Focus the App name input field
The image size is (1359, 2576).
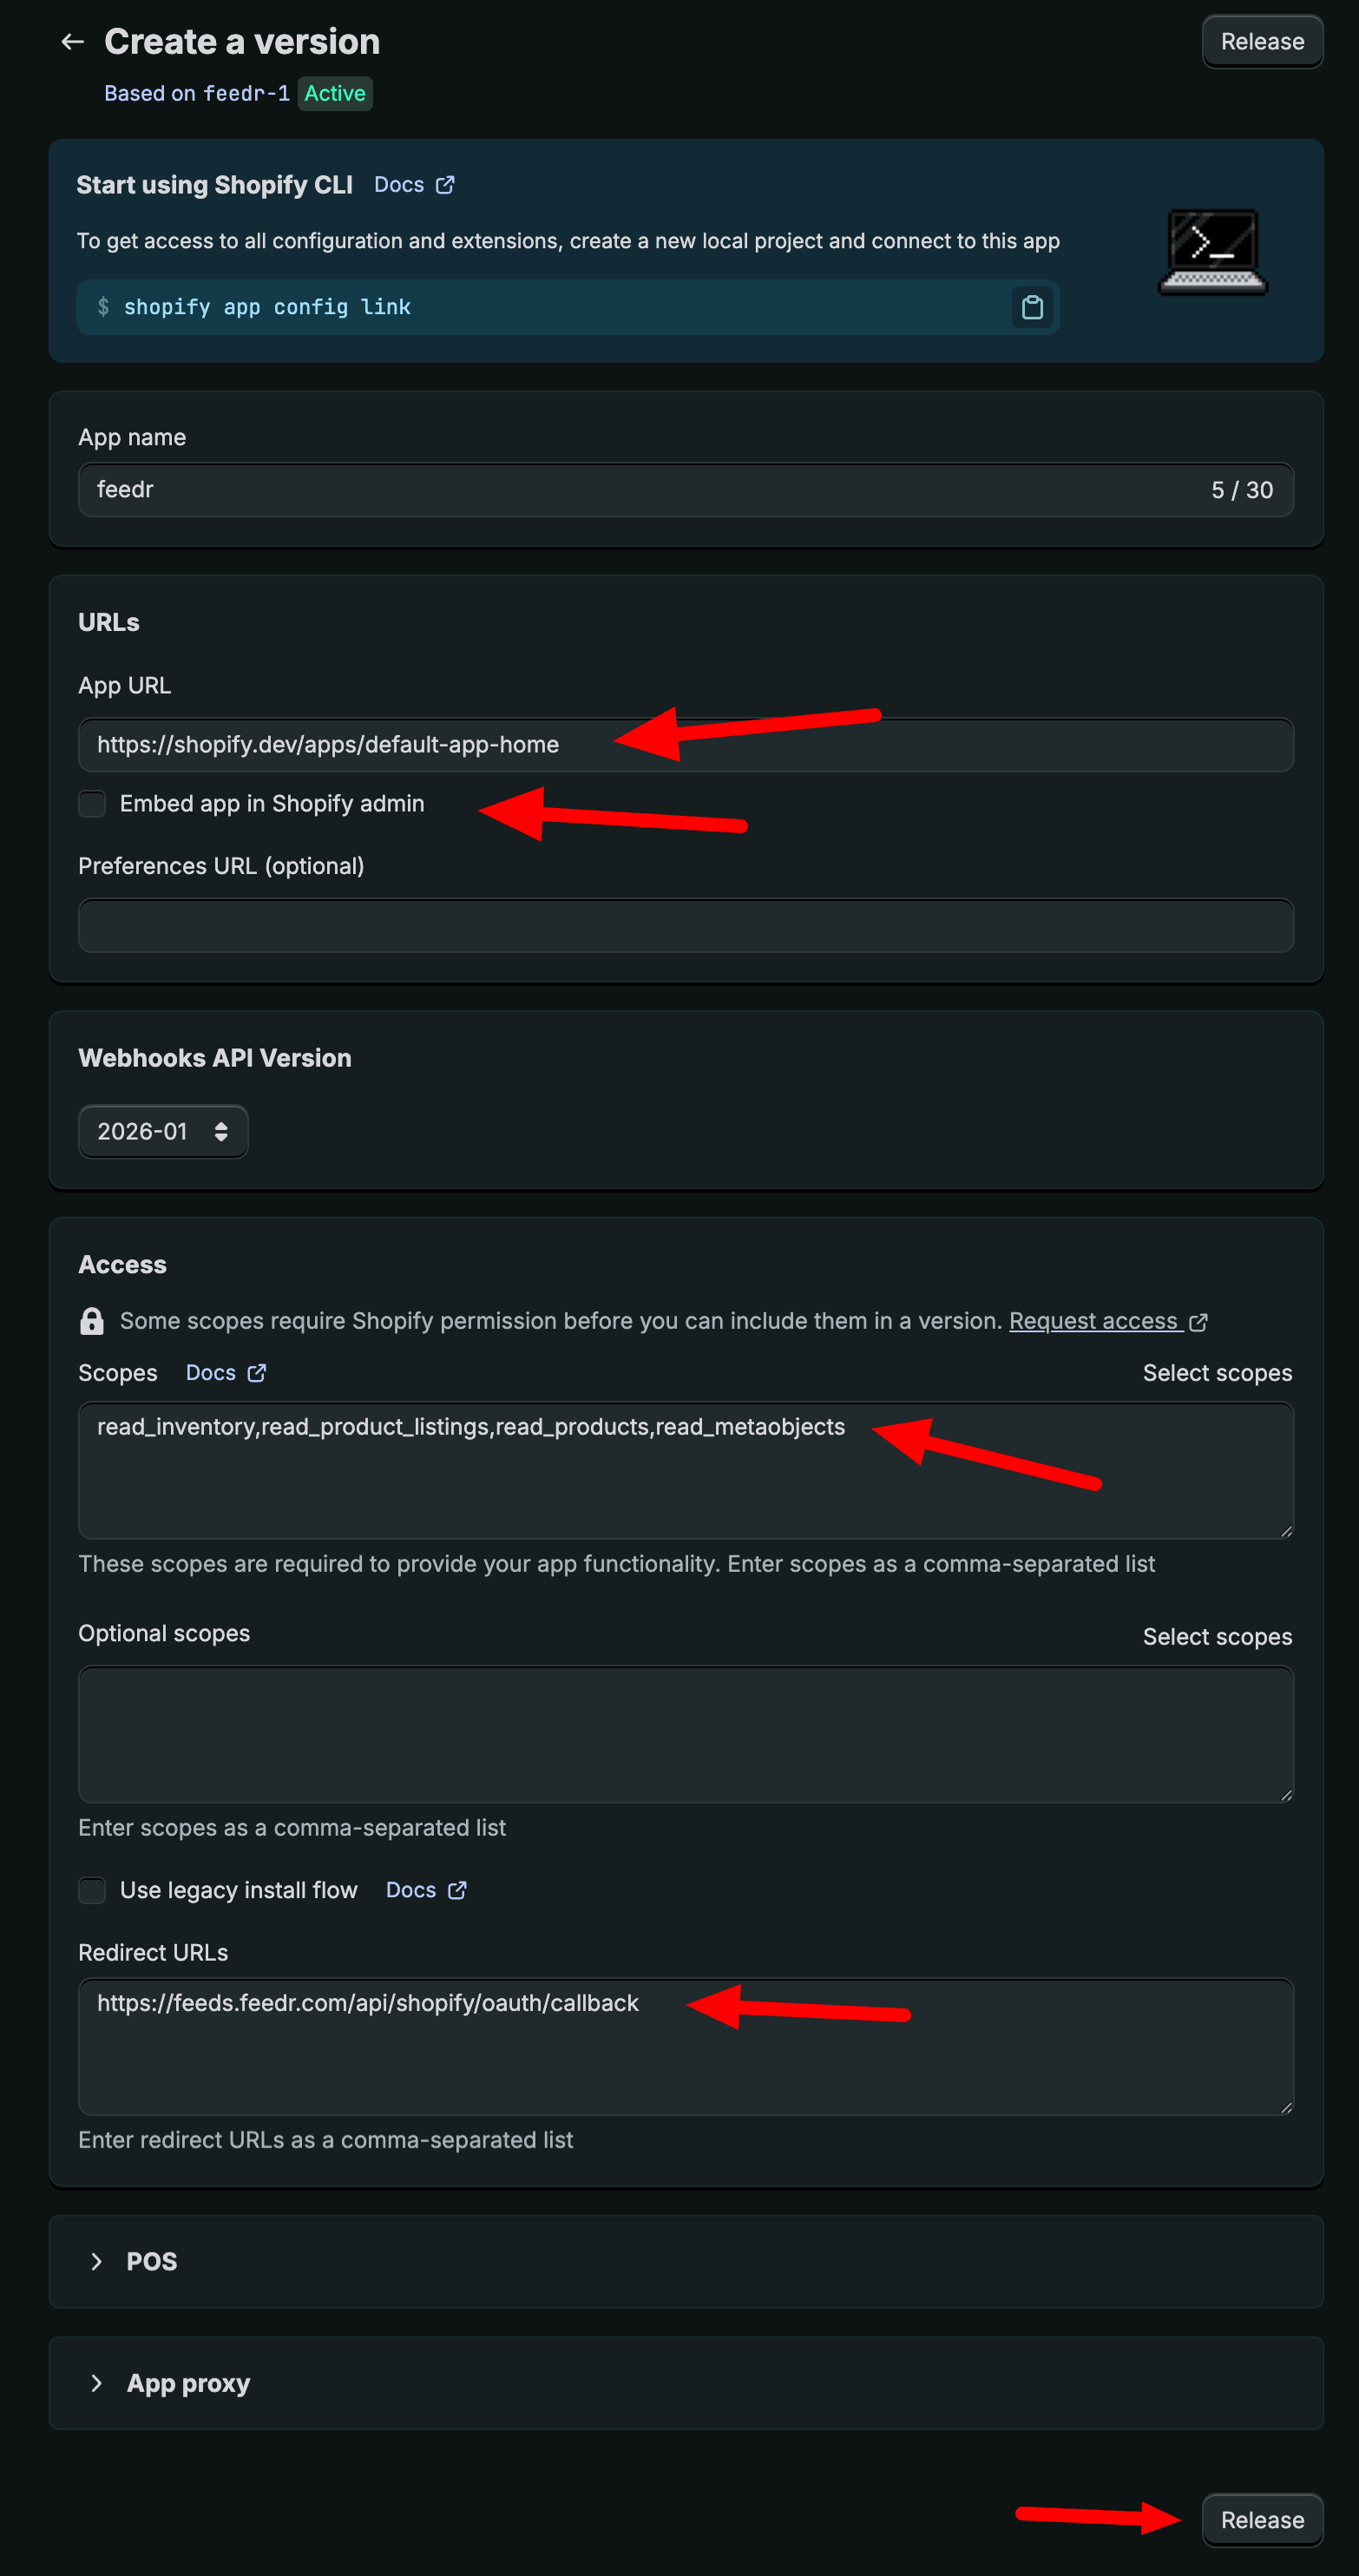click(640, 490)
